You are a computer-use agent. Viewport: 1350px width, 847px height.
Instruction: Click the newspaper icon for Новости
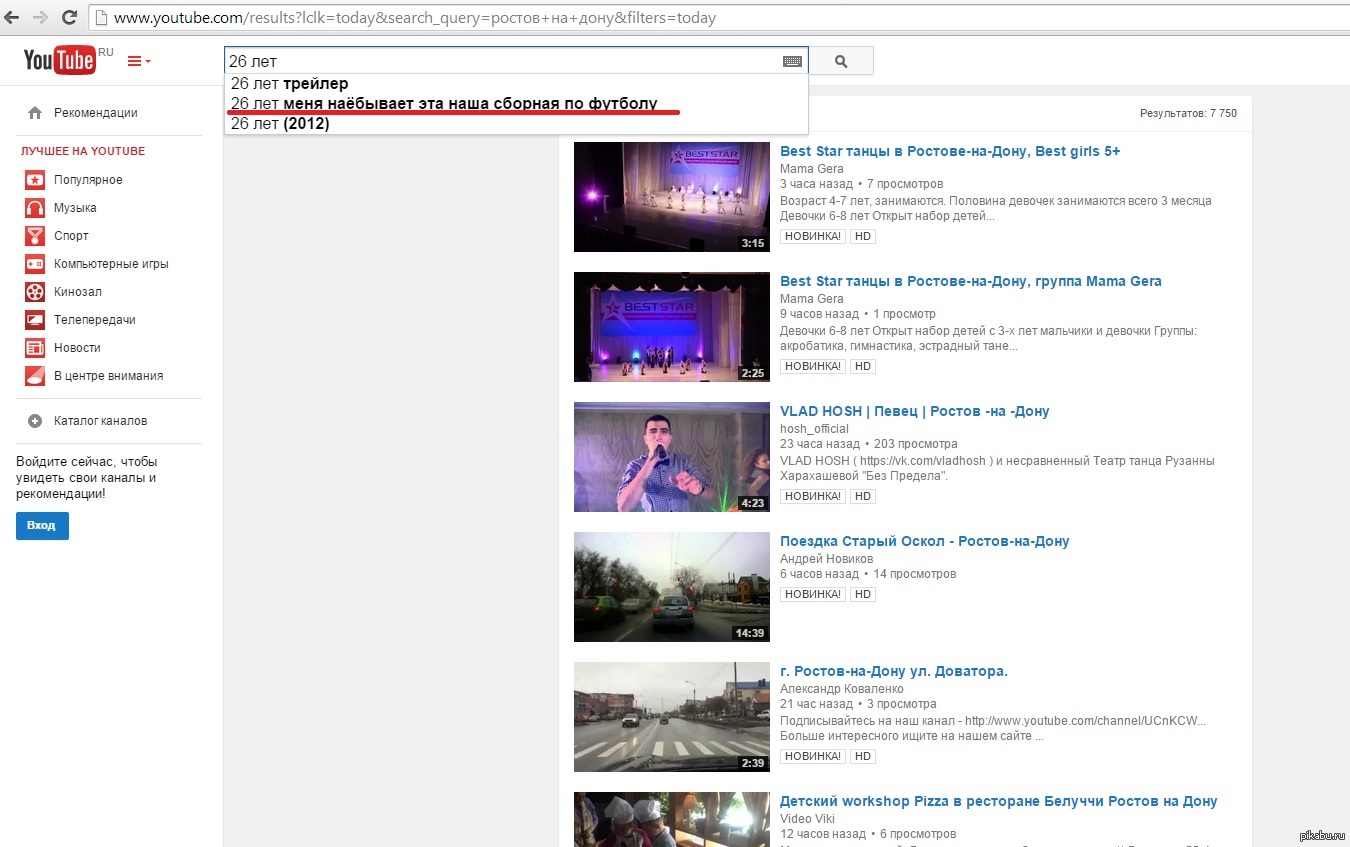(x=35, y=348)
